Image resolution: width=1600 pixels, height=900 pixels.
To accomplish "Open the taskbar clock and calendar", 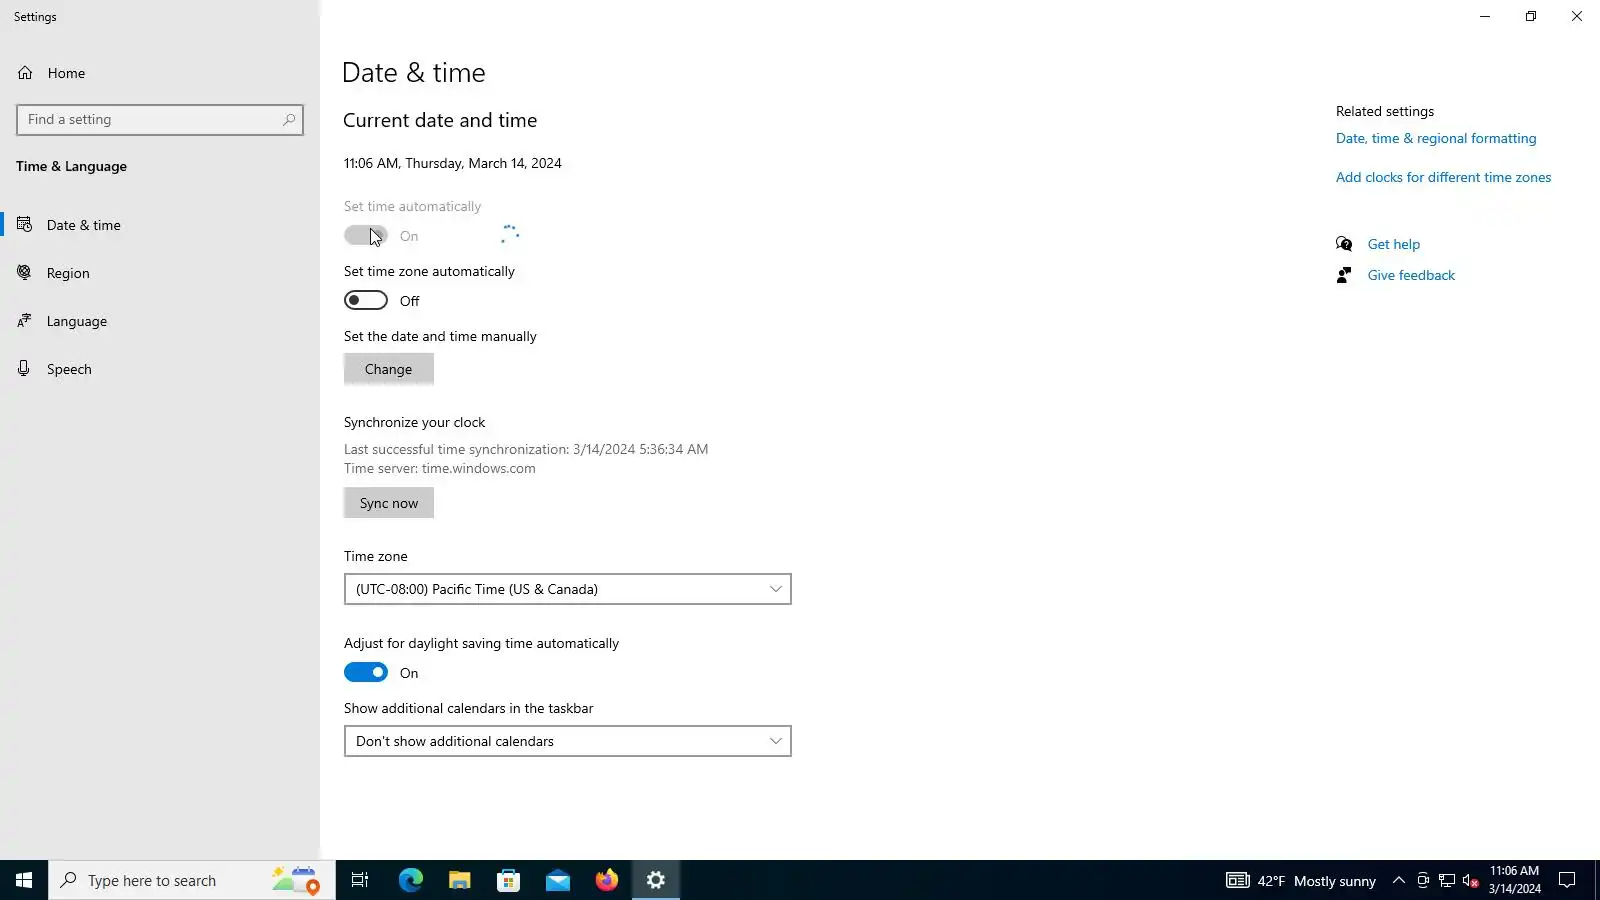I will tap(1515, 880).
